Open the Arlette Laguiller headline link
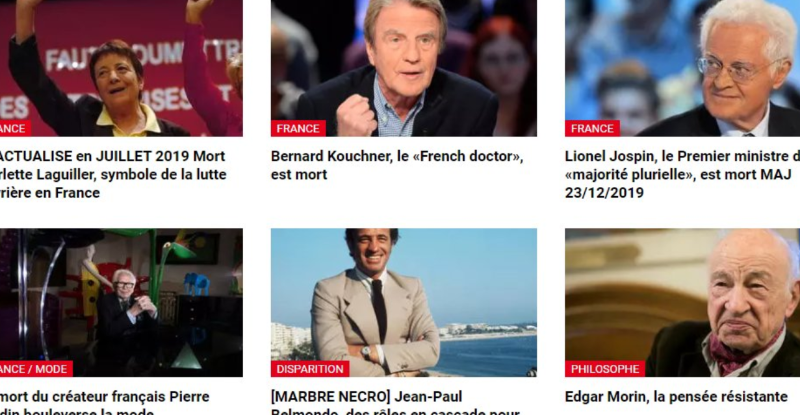 113,174
